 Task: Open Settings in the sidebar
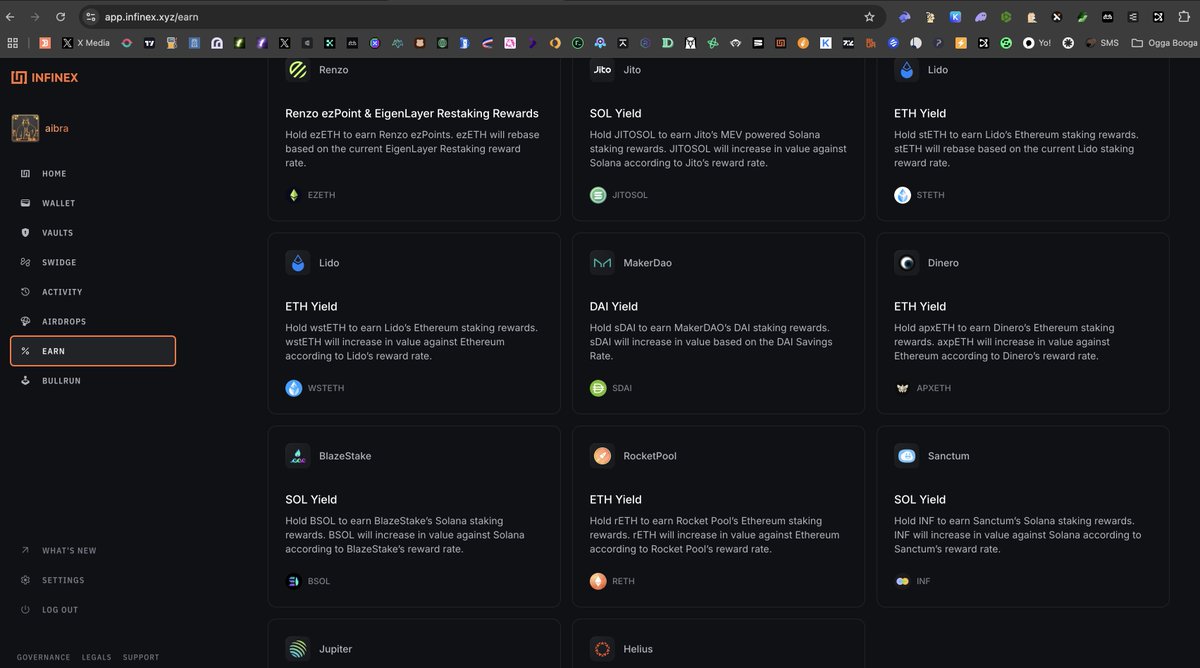coord(63,580)
